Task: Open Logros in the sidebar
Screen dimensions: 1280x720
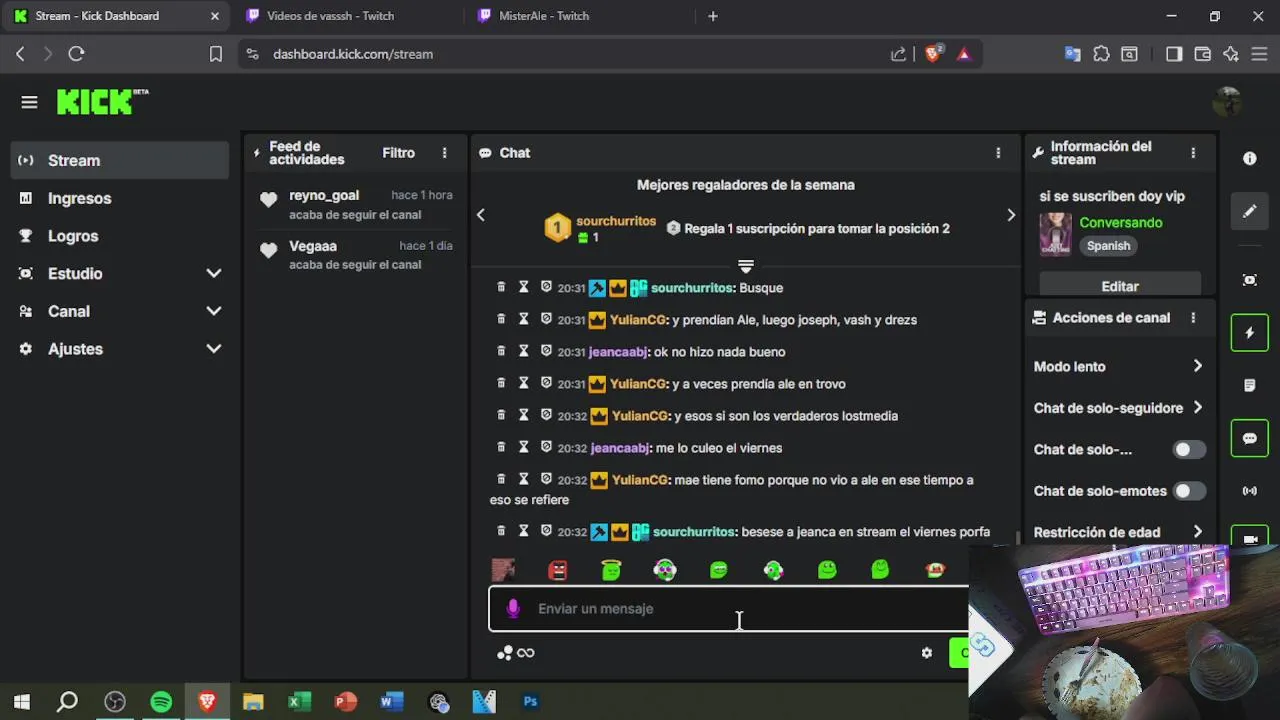Action: [x=120, y=236]
